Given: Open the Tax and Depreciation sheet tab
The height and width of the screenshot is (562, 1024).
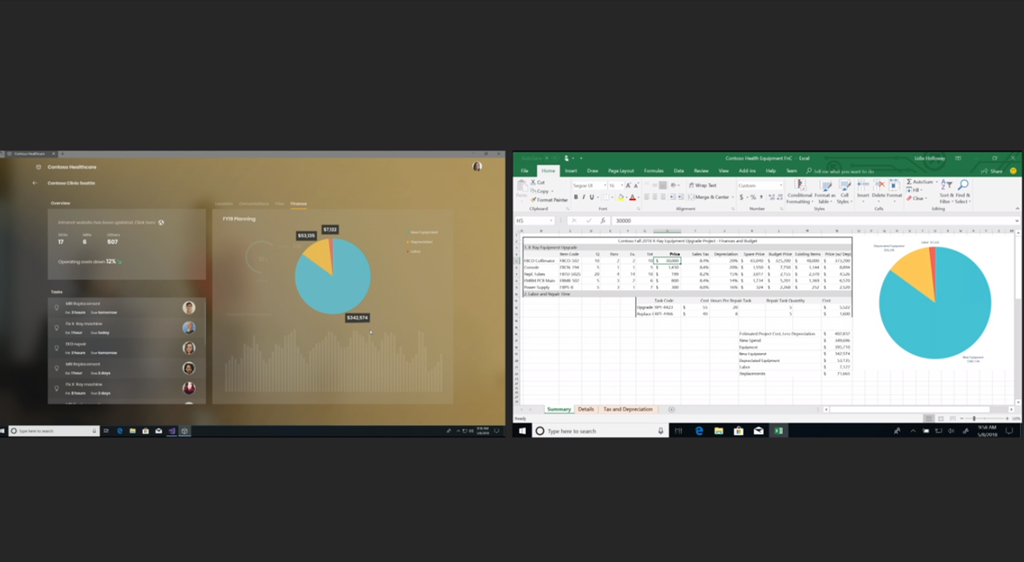Looking at the screenshot, I should 628,409.
